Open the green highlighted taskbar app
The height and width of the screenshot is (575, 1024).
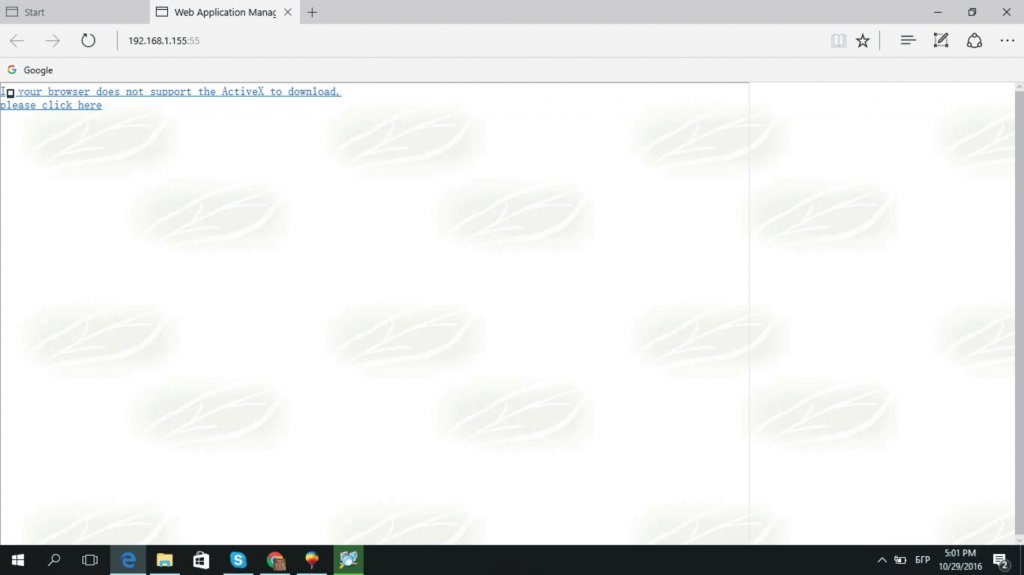click(x=348, y=560)
